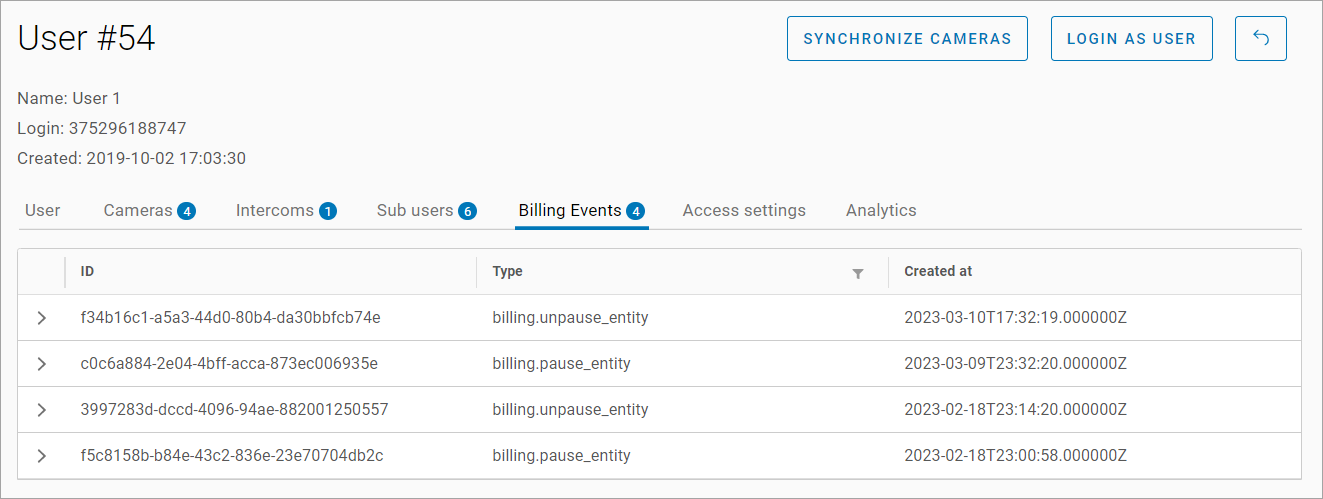Click the back arrow icon button
Viewport: 1323px width, 499px height.
[x=1261, y=39]
